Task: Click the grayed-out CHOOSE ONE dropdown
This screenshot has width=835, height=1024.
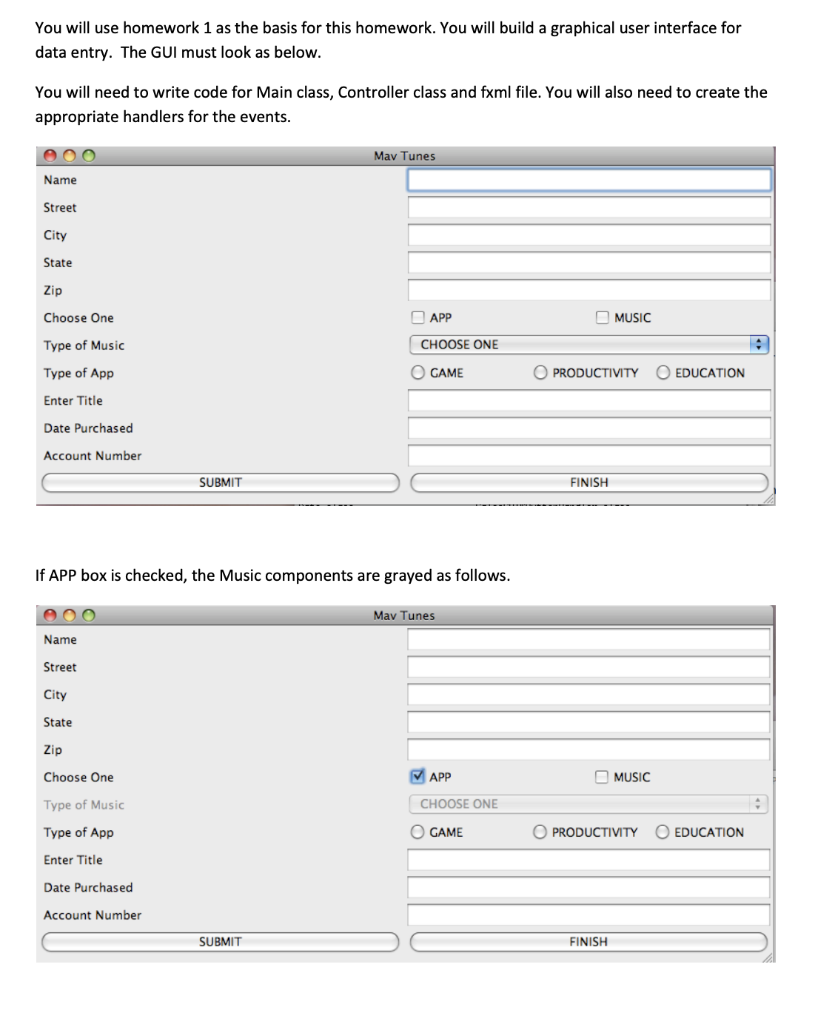Action: pyautogui.click(x=588, y=804)
